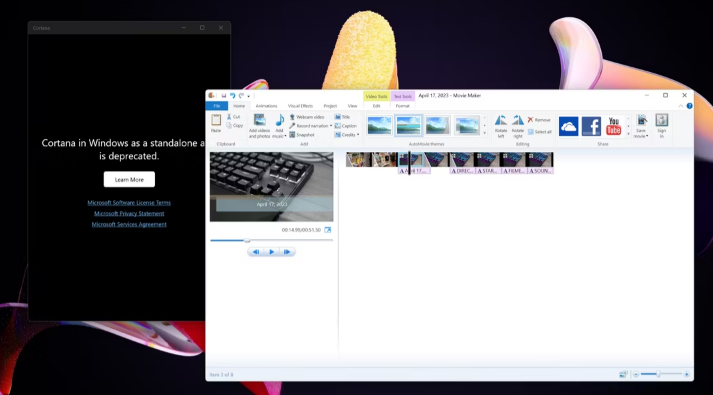Click the zoom time scale slider
The height and width of the screenshot is (395, 713).
point(658,374)
